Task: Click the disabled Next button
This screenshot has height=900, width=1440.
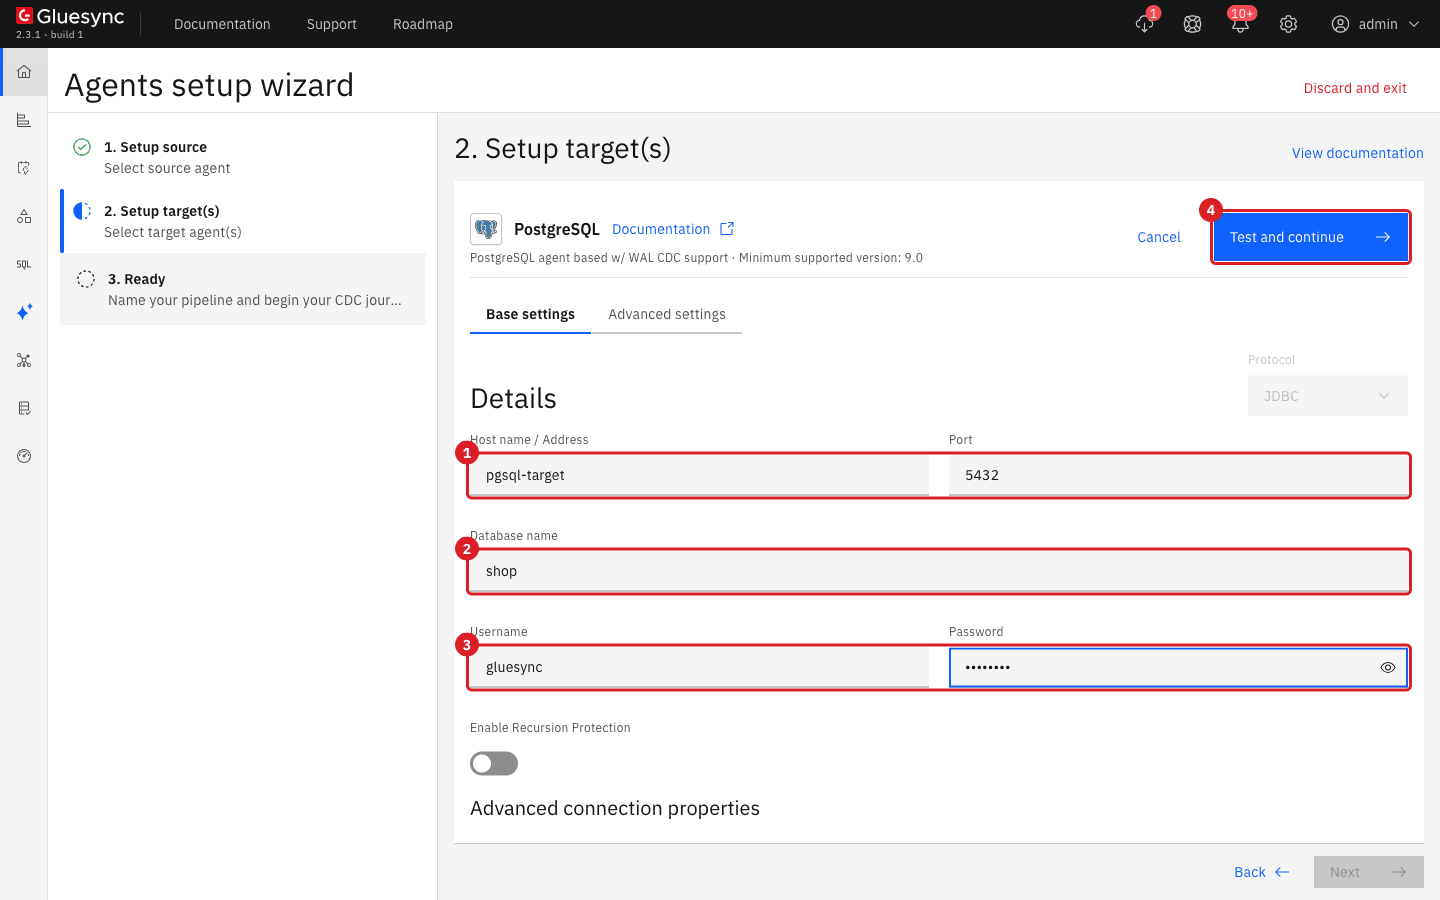Action: [x=1369, y=872]
